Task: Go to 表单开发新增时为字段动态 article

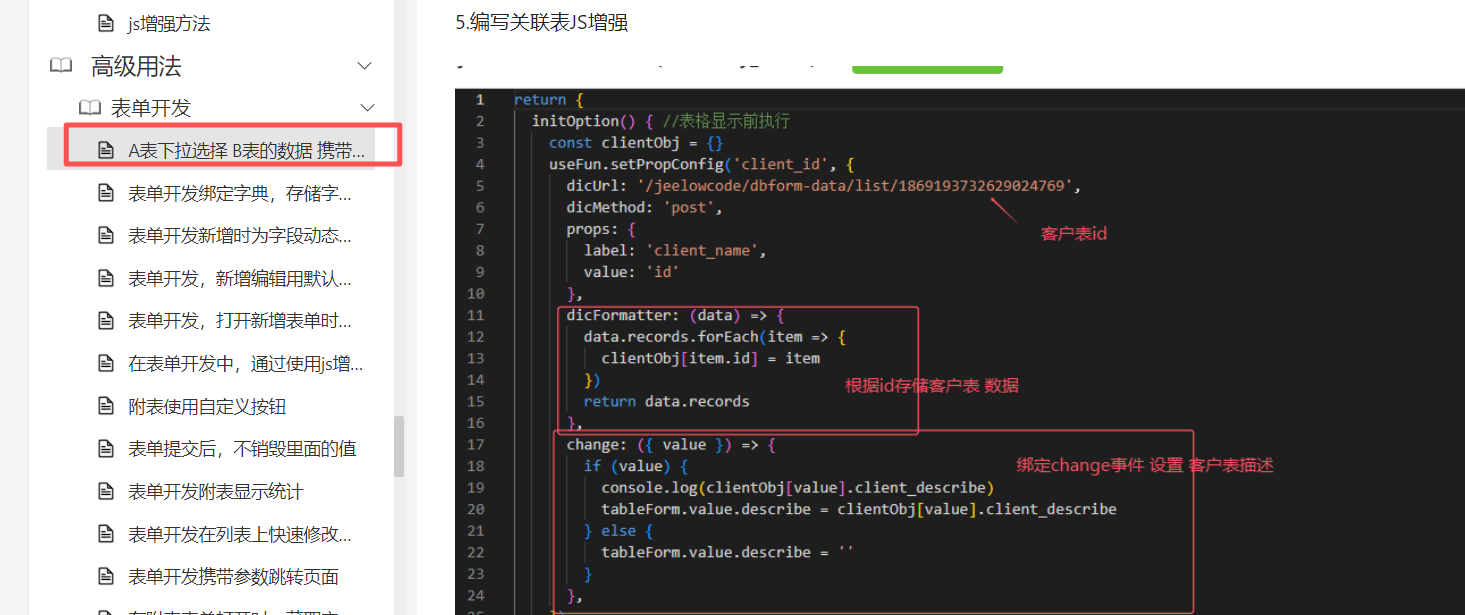Action: [x=240, y=236]
